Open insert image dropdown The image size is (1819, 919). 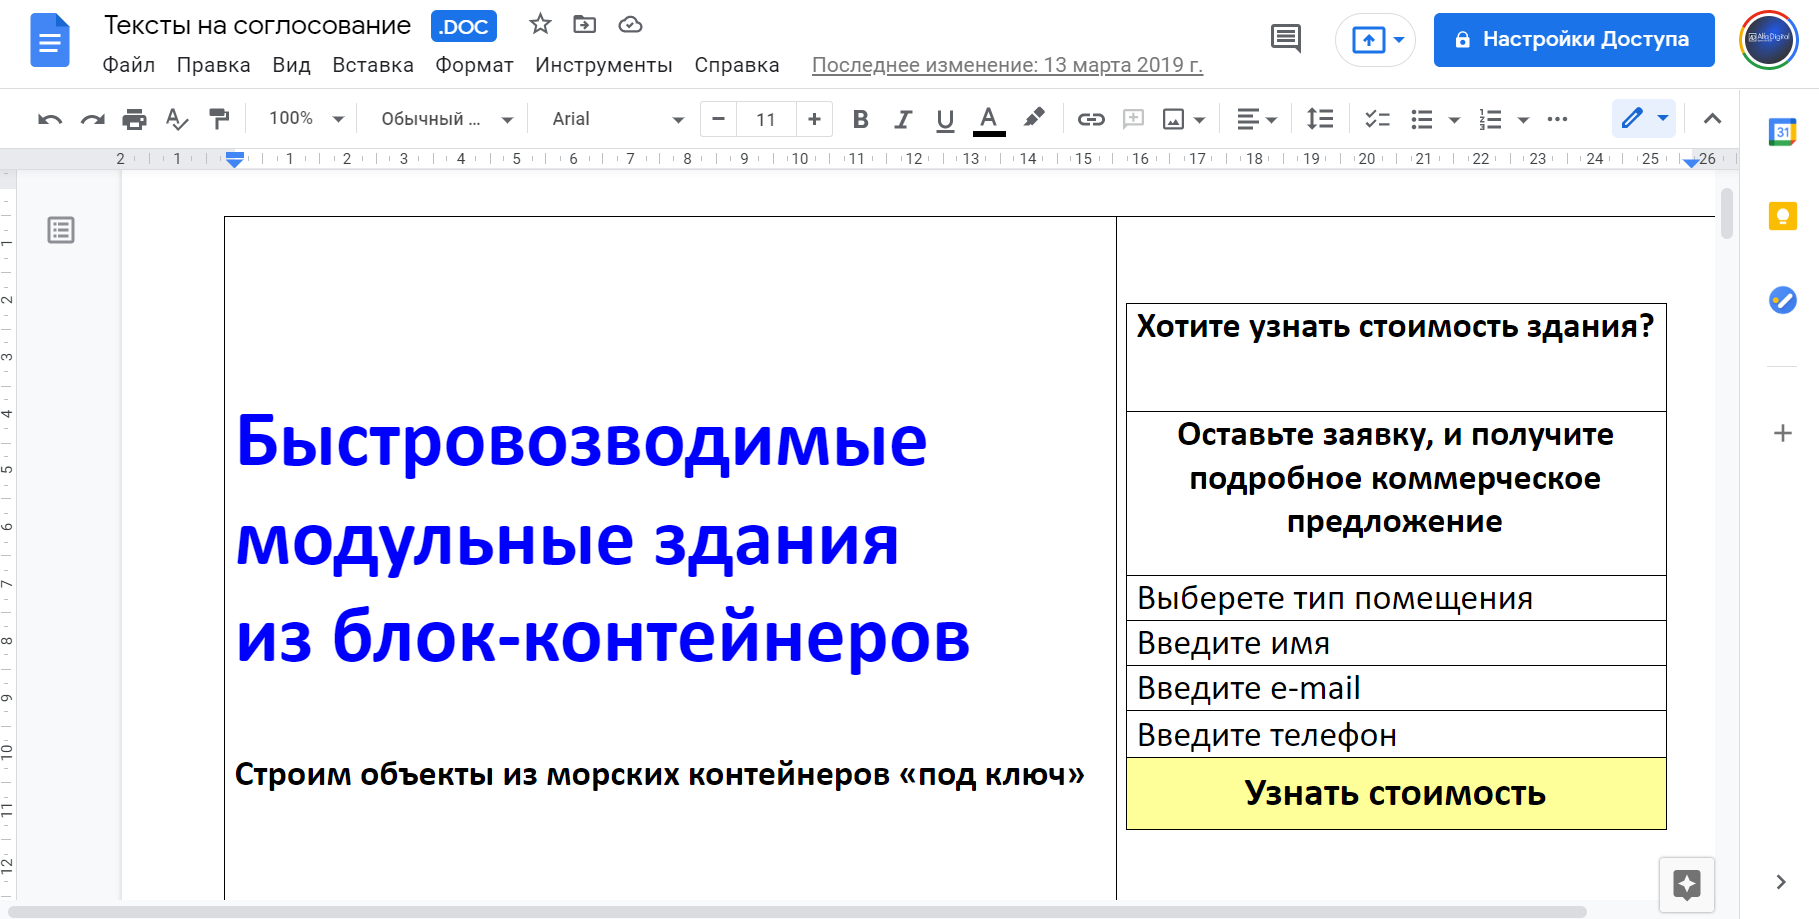[x=1185, y=120]
